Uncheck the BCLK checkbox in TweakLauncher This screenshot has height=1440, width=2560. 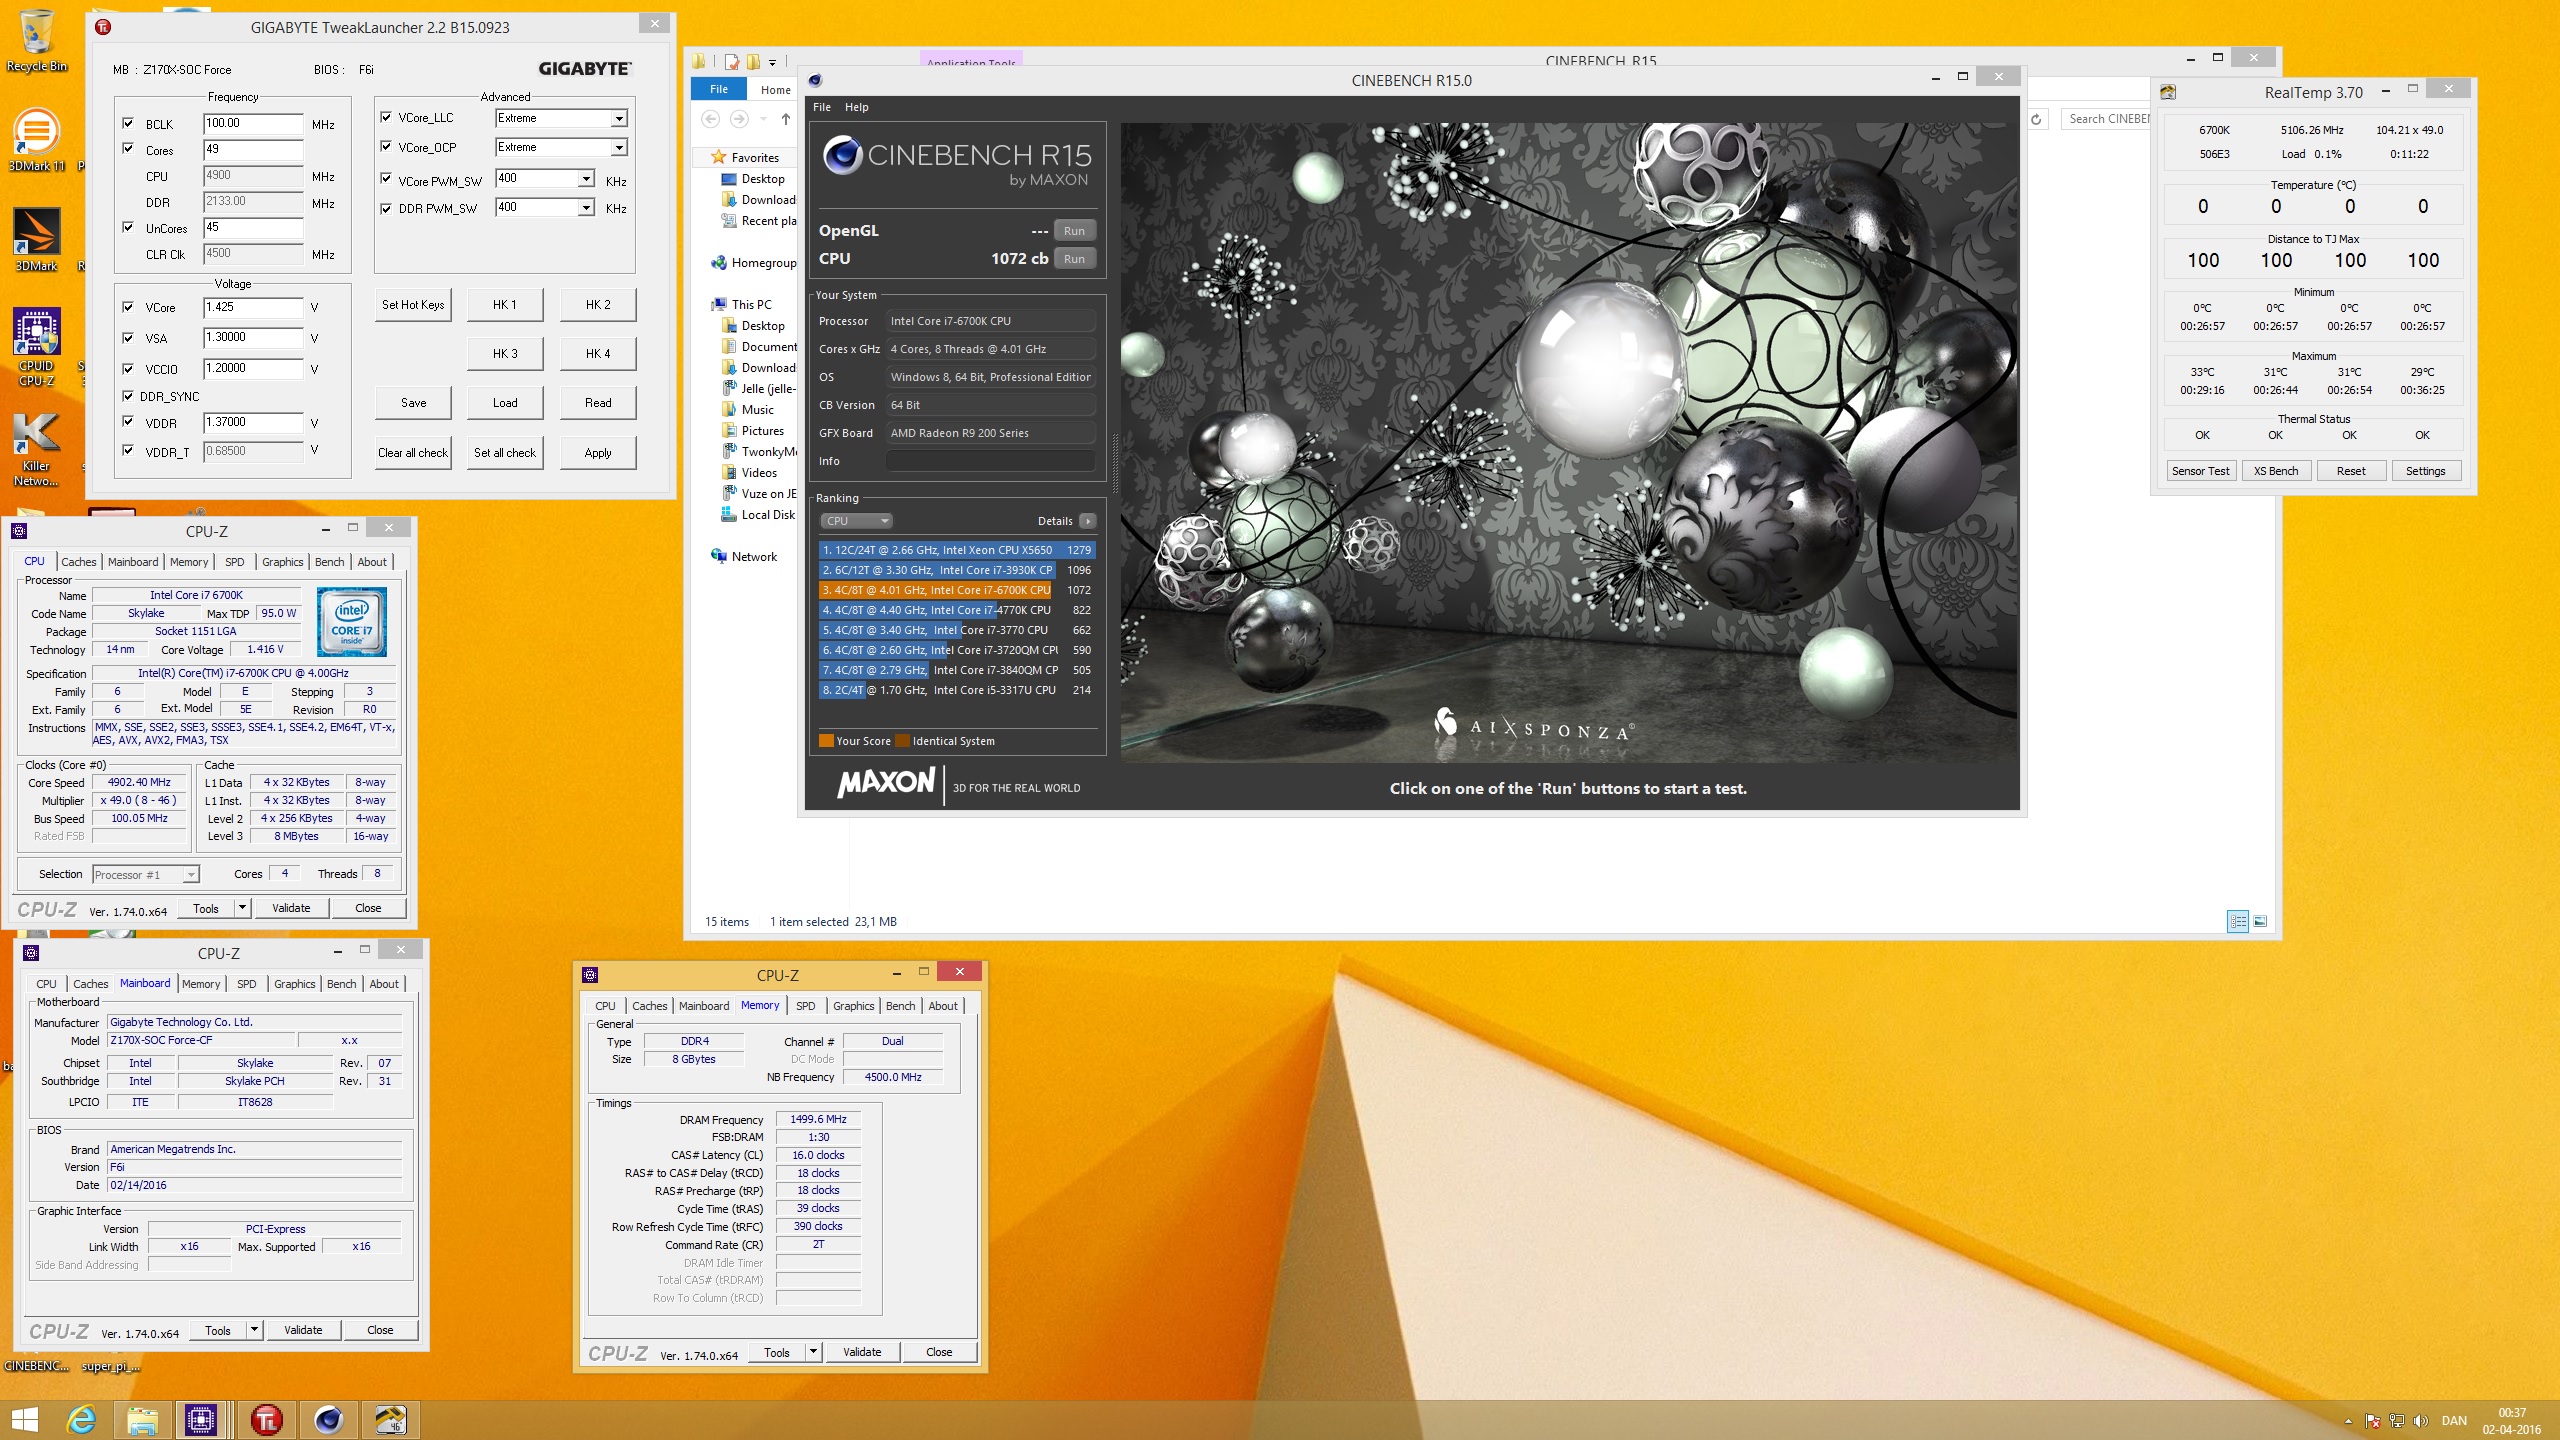click(128, 123)
